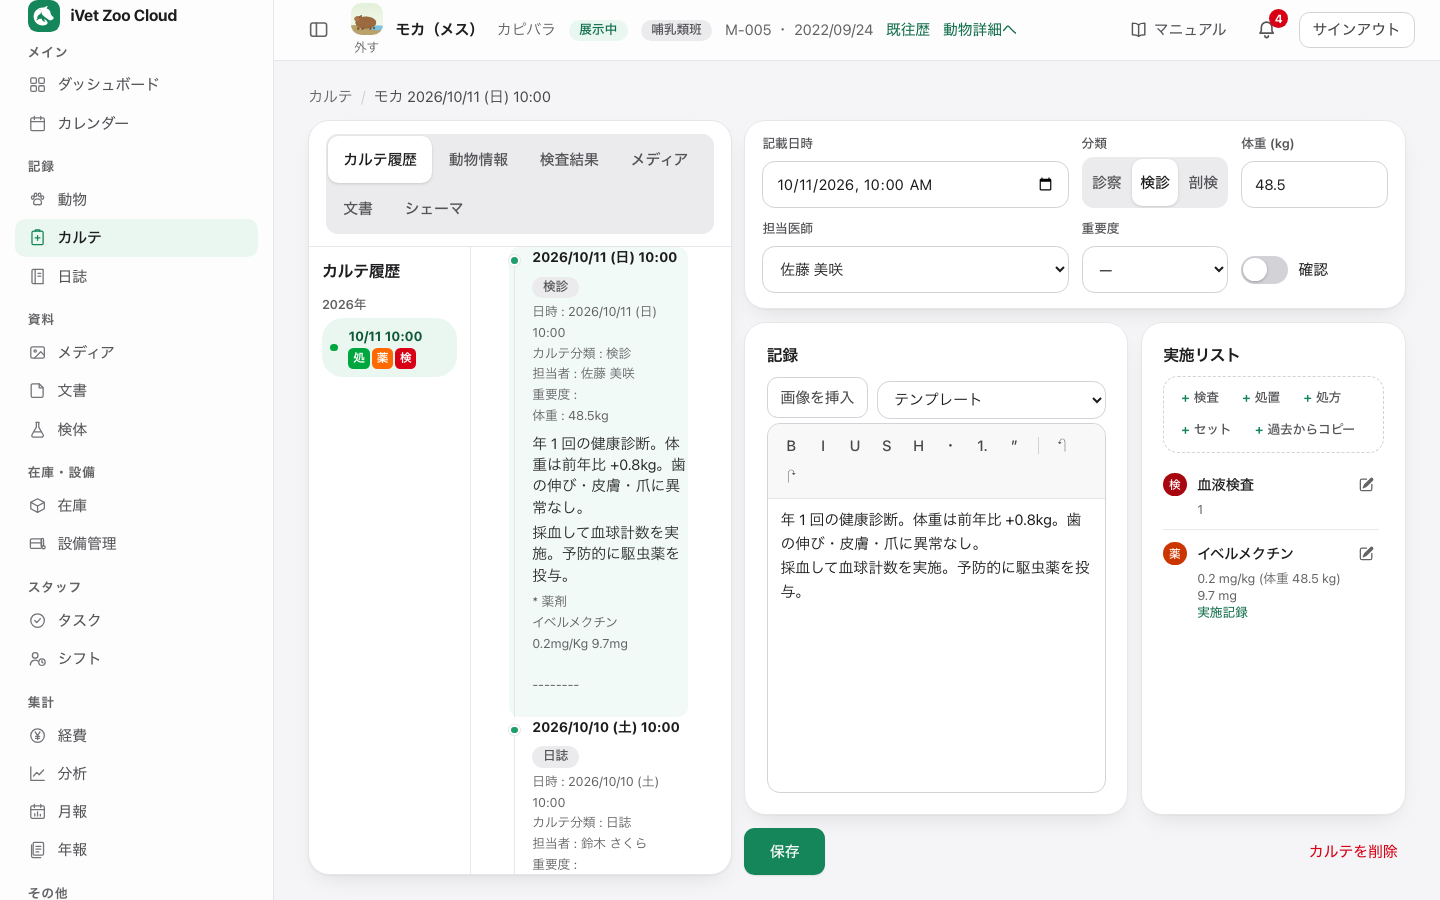This screenshot has width=1440, height=900.
Task: Open the テンプレート dropdown
Action: [991, 400]
